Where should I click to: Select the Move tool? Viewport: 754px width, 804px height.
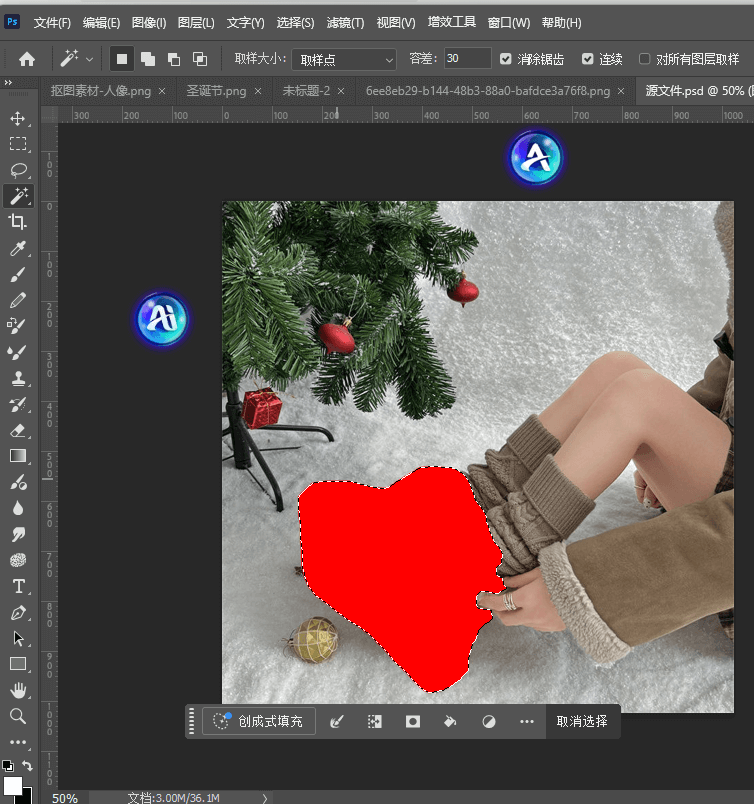[x=18, y=119]
